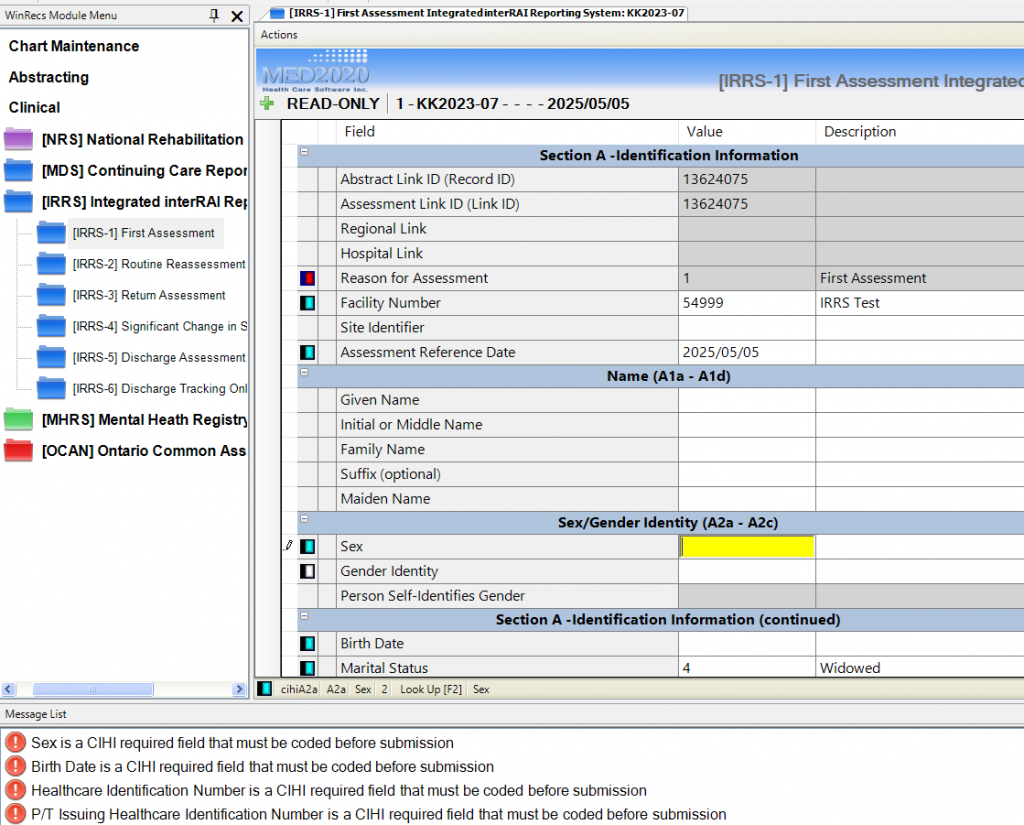Screen dimensions: 1024x825
Task: Open the Actions menu
Action: pyautogui.click(x=278, y=34)
